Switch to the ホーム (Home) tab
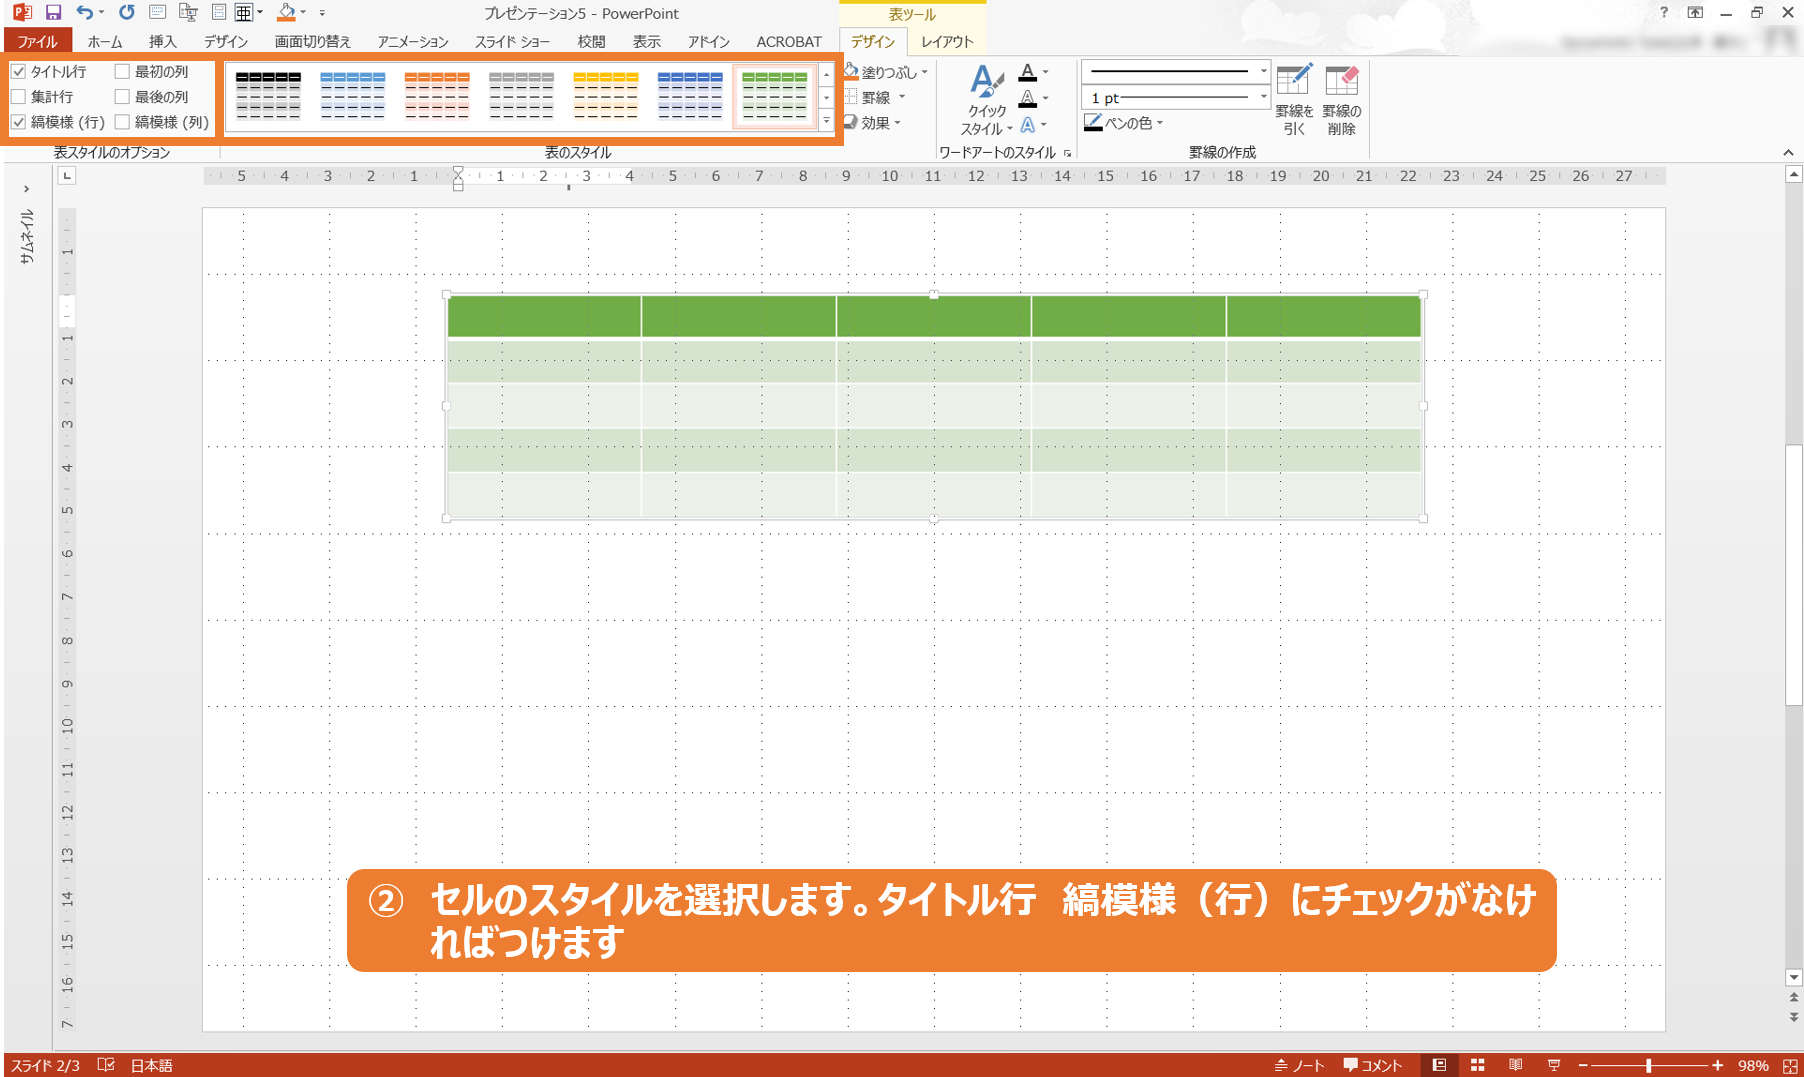Image resolution: width=1804 pixels, height=1077 pixels. 105,41
